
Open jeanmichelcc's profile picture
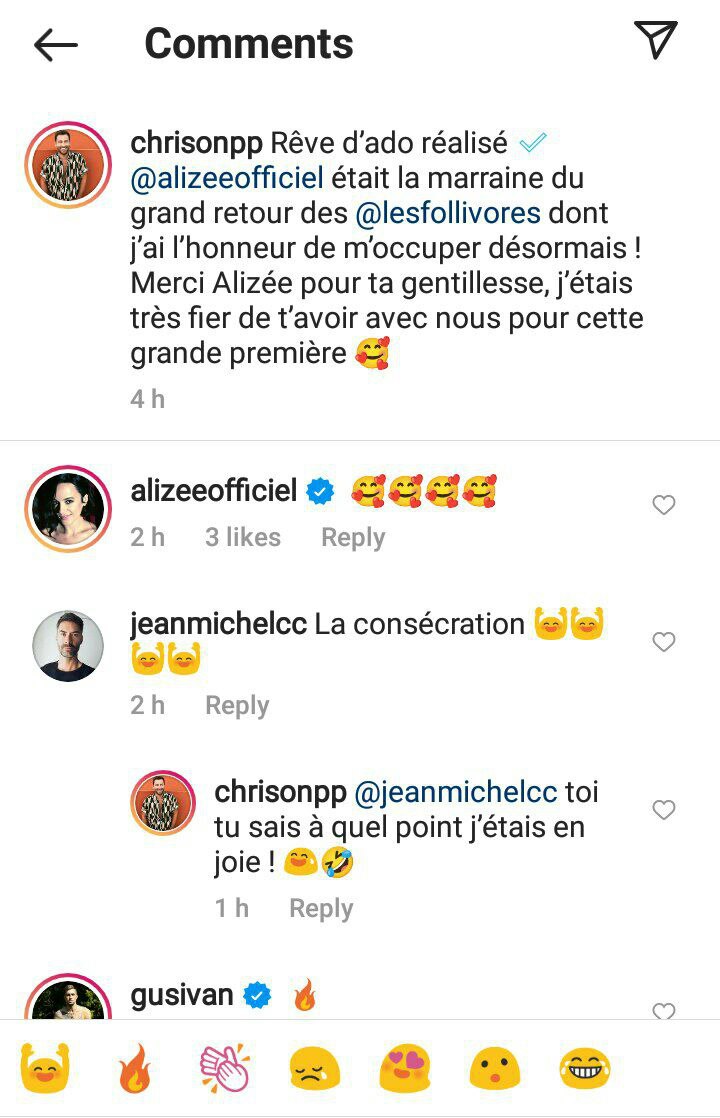[68, 646]
